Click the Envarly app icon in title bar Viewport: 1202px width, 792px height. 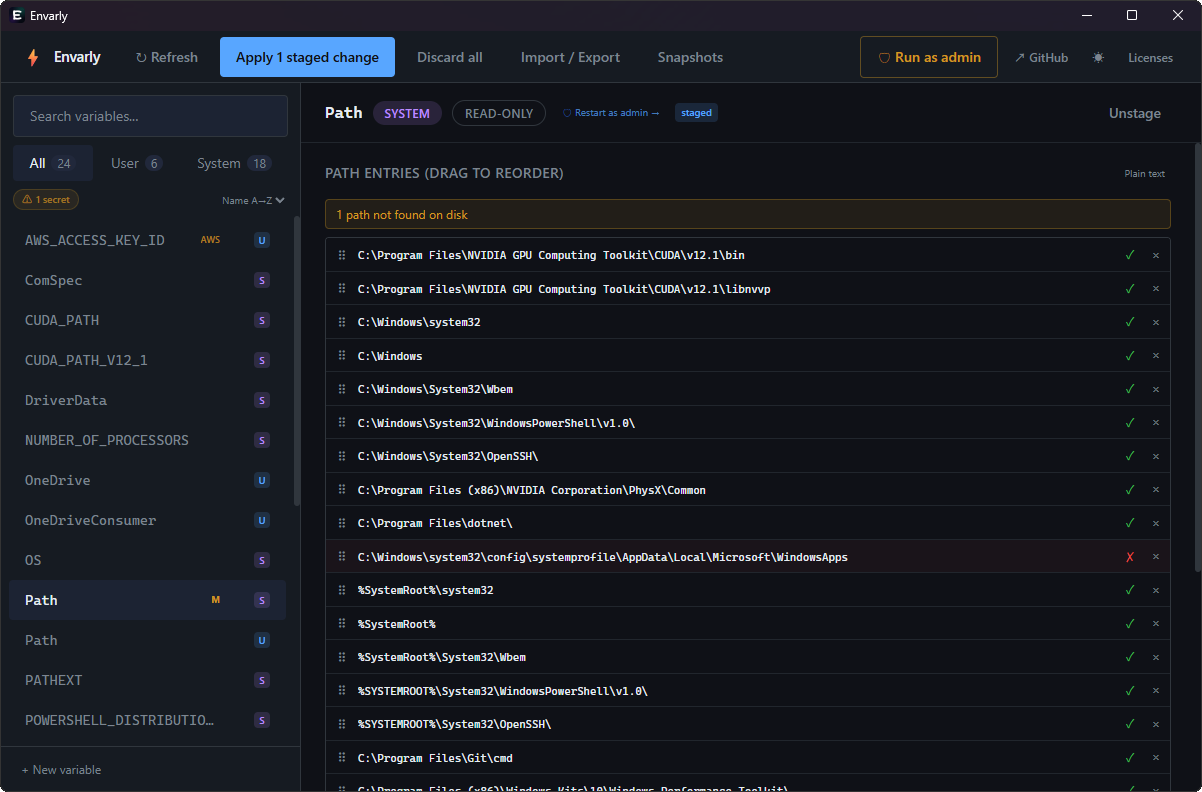pyautogui.click(x=17, y=16)
